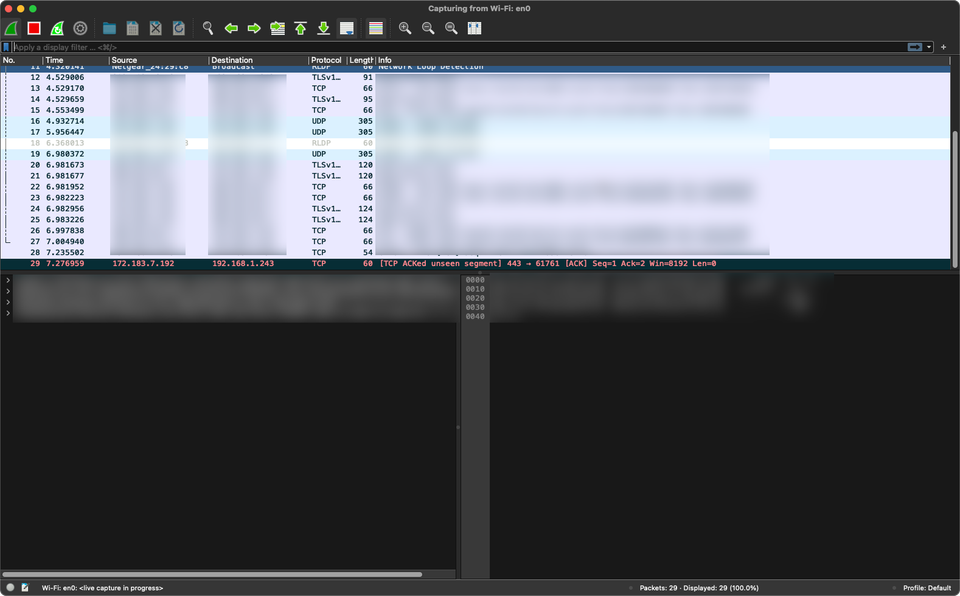Sort by Time column header

(76, 60)
